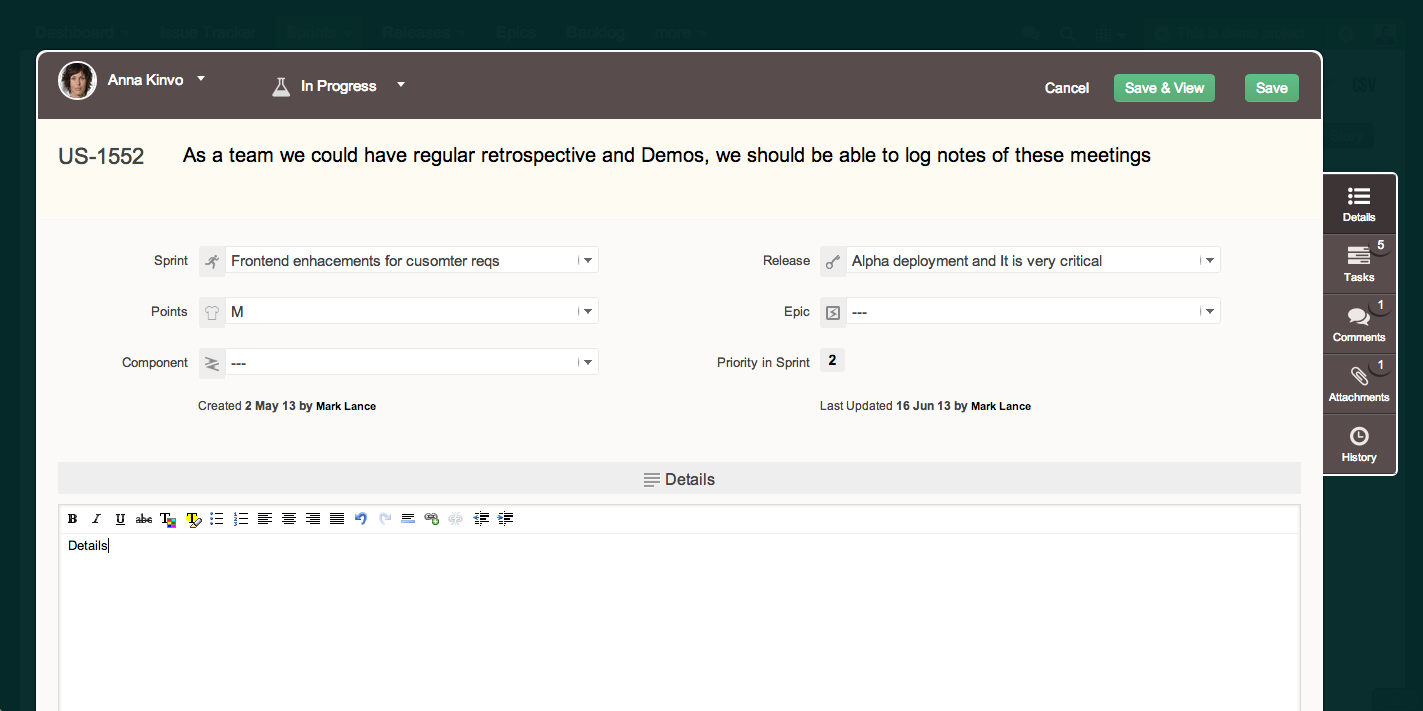Switch to the Tasks side tab
Image resolution: width=1423 pixels, height=711 pixels.
(x=1359, y=264)
